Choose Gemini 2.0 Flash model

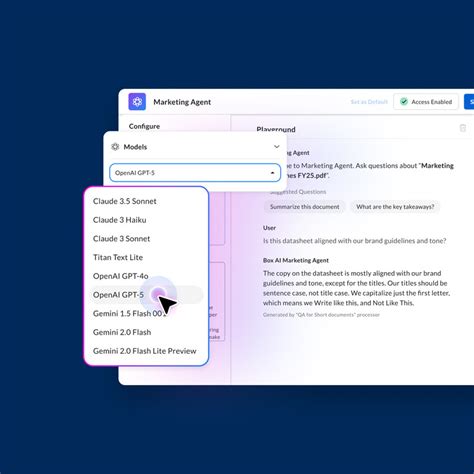pos(122,332)
